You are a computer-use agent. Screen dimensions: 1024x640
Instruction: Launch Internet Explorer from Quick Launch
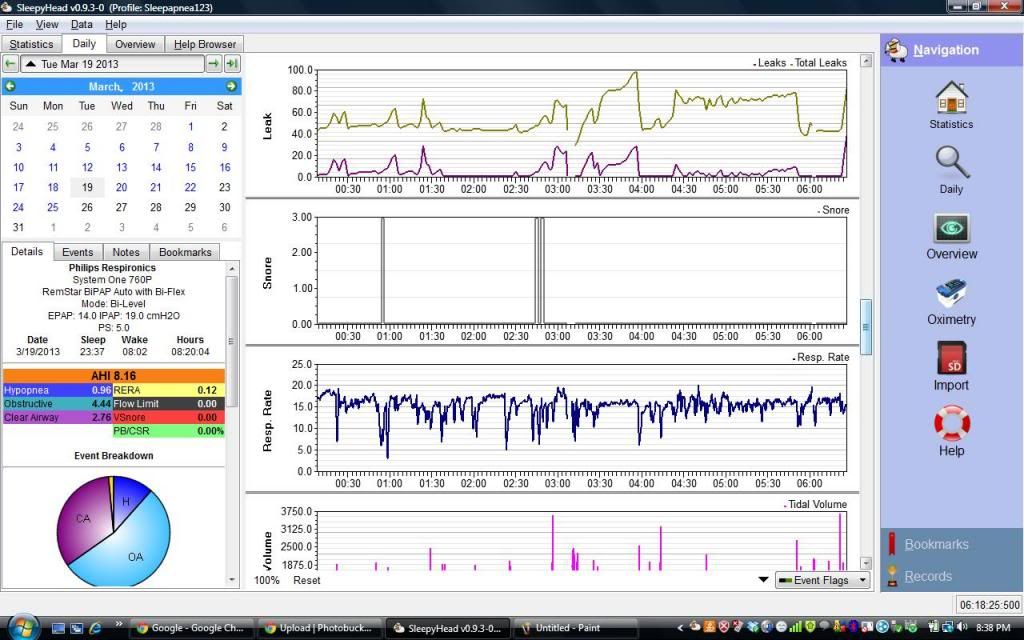tap(95, 628)
